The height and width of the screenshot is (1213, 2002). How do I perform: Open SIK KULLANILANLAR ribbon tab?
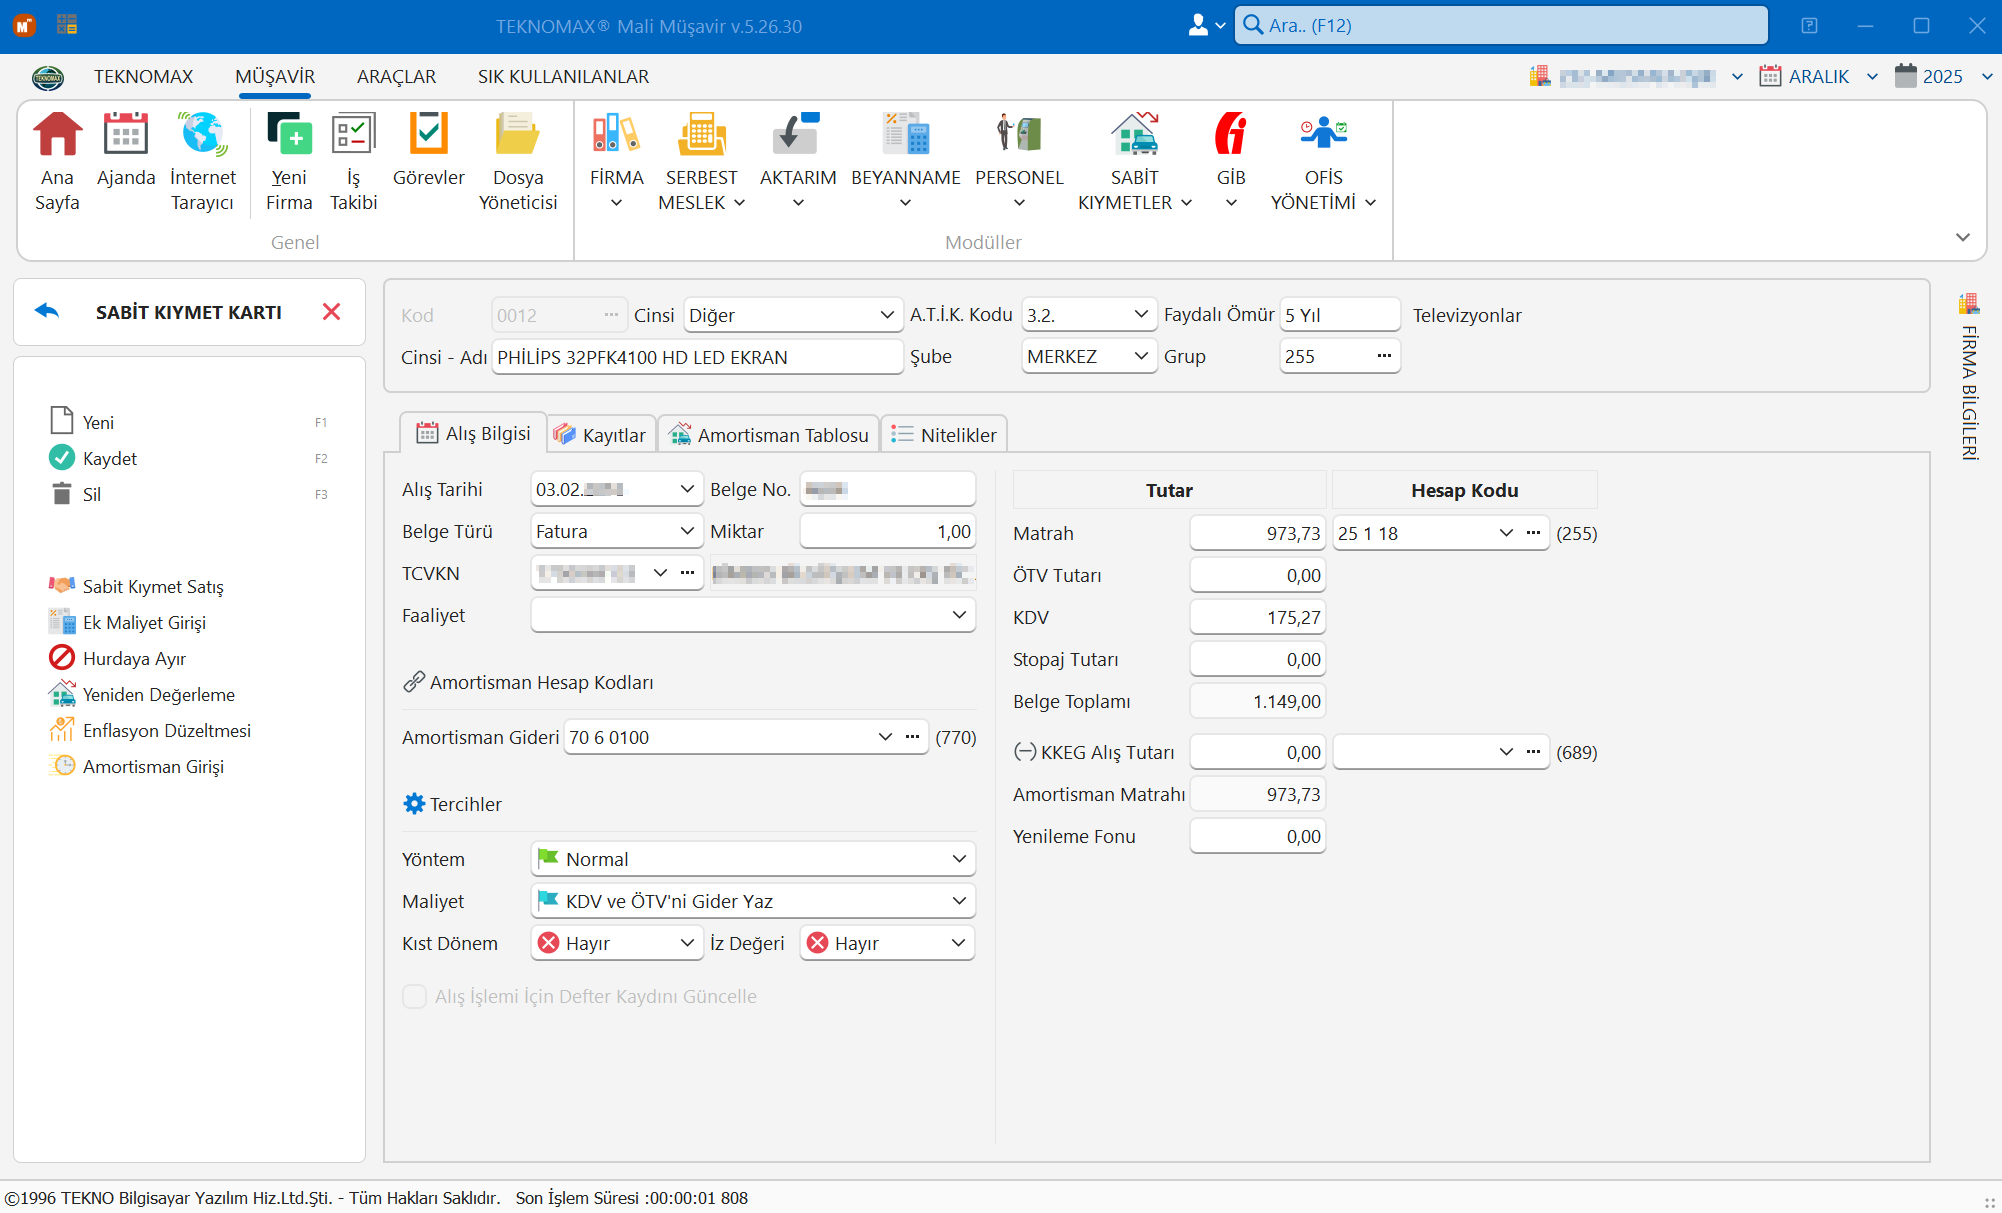(x=563, y=76)
